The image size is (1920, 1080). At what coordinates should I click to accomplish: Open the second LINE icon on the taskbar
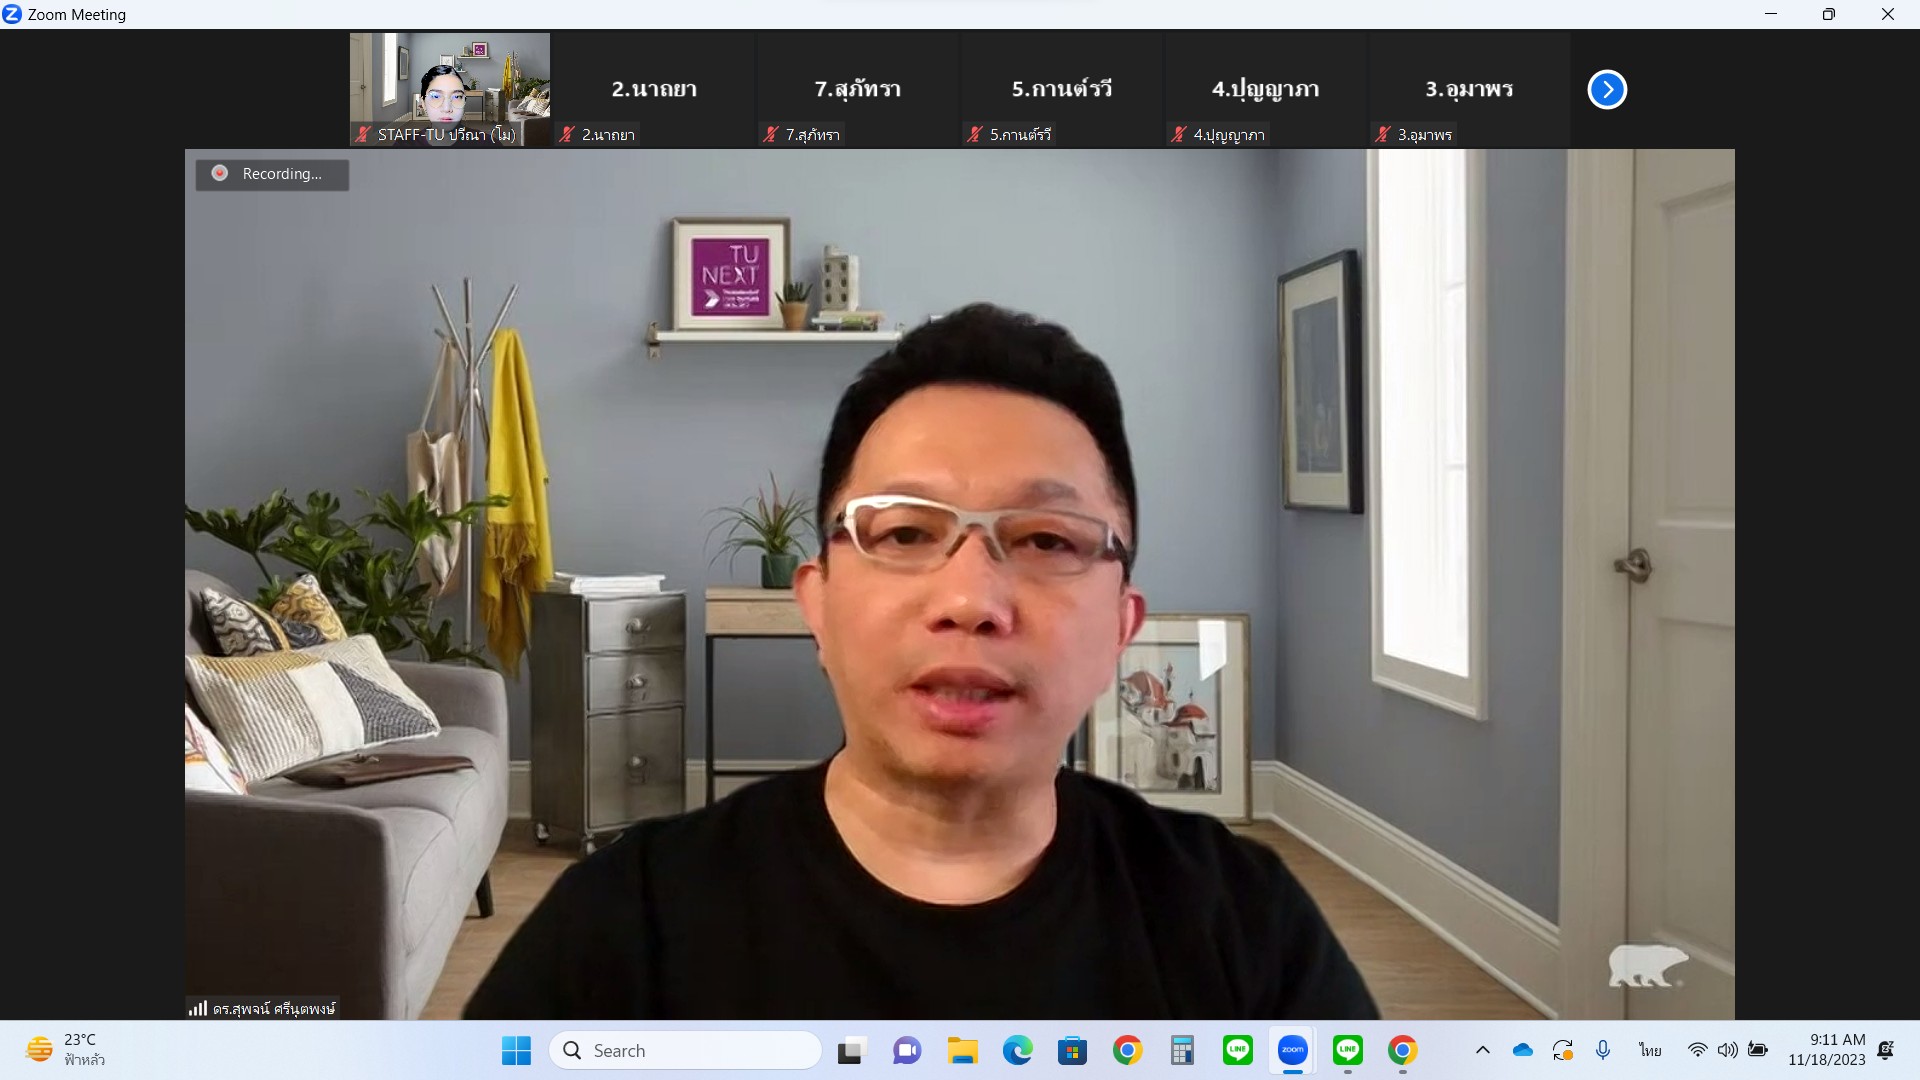[x=1348, y=1051]
